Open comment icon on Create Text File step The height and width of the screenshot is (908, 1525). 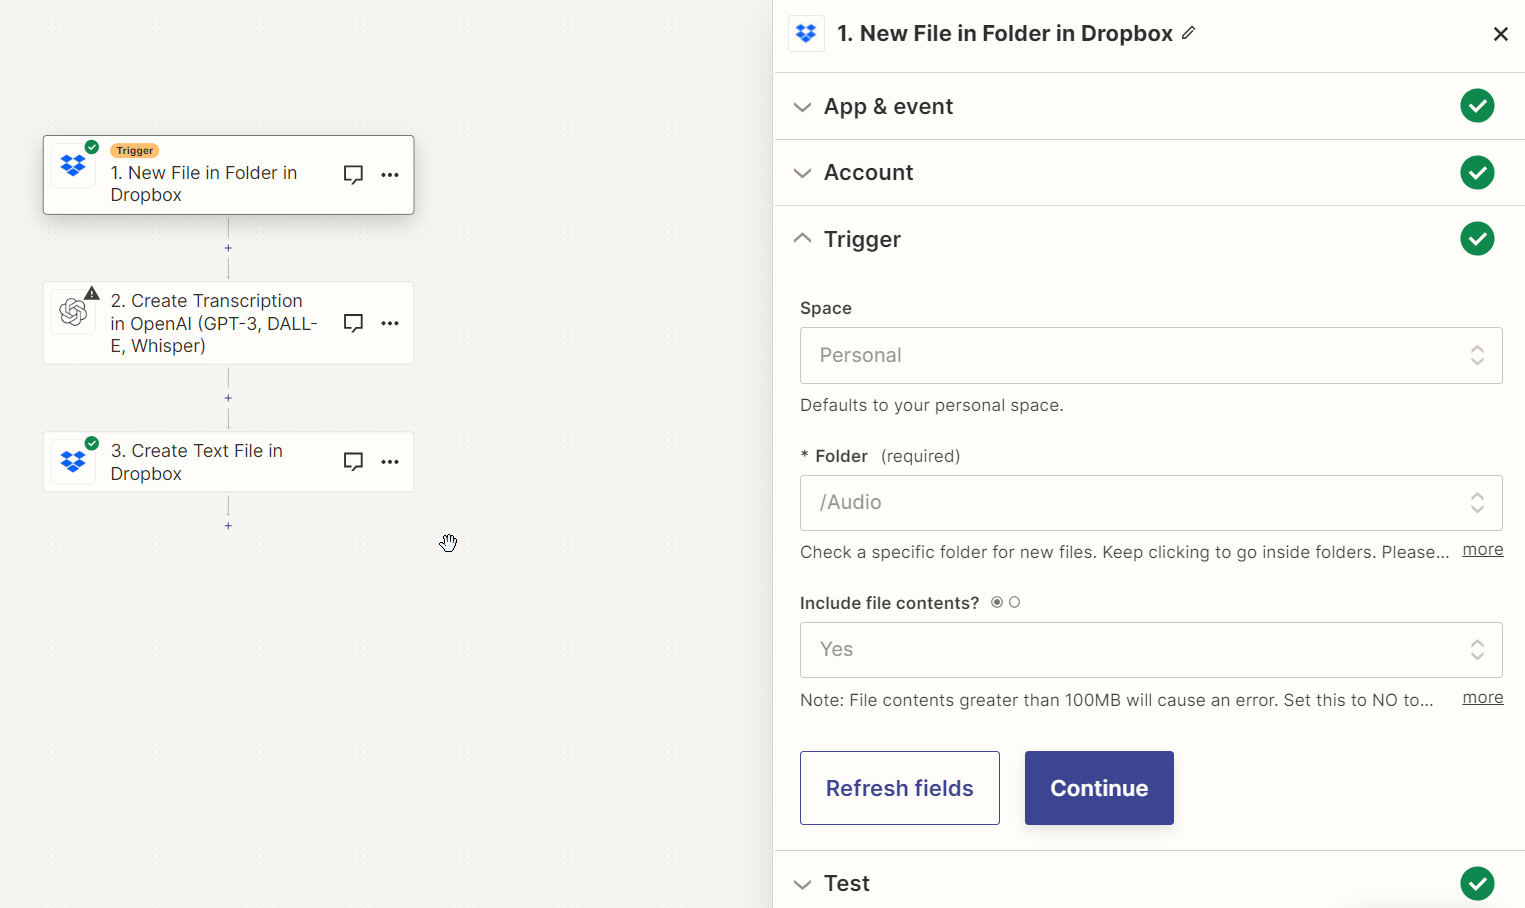(x=353, y=461)
